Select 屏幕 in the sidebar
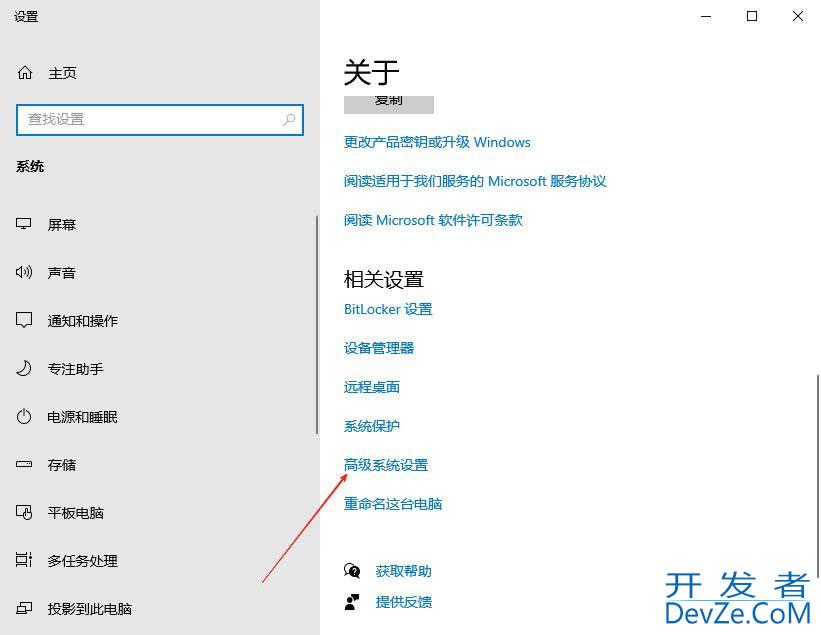Screen dimensions: 821x635 (x=62, y=225)
